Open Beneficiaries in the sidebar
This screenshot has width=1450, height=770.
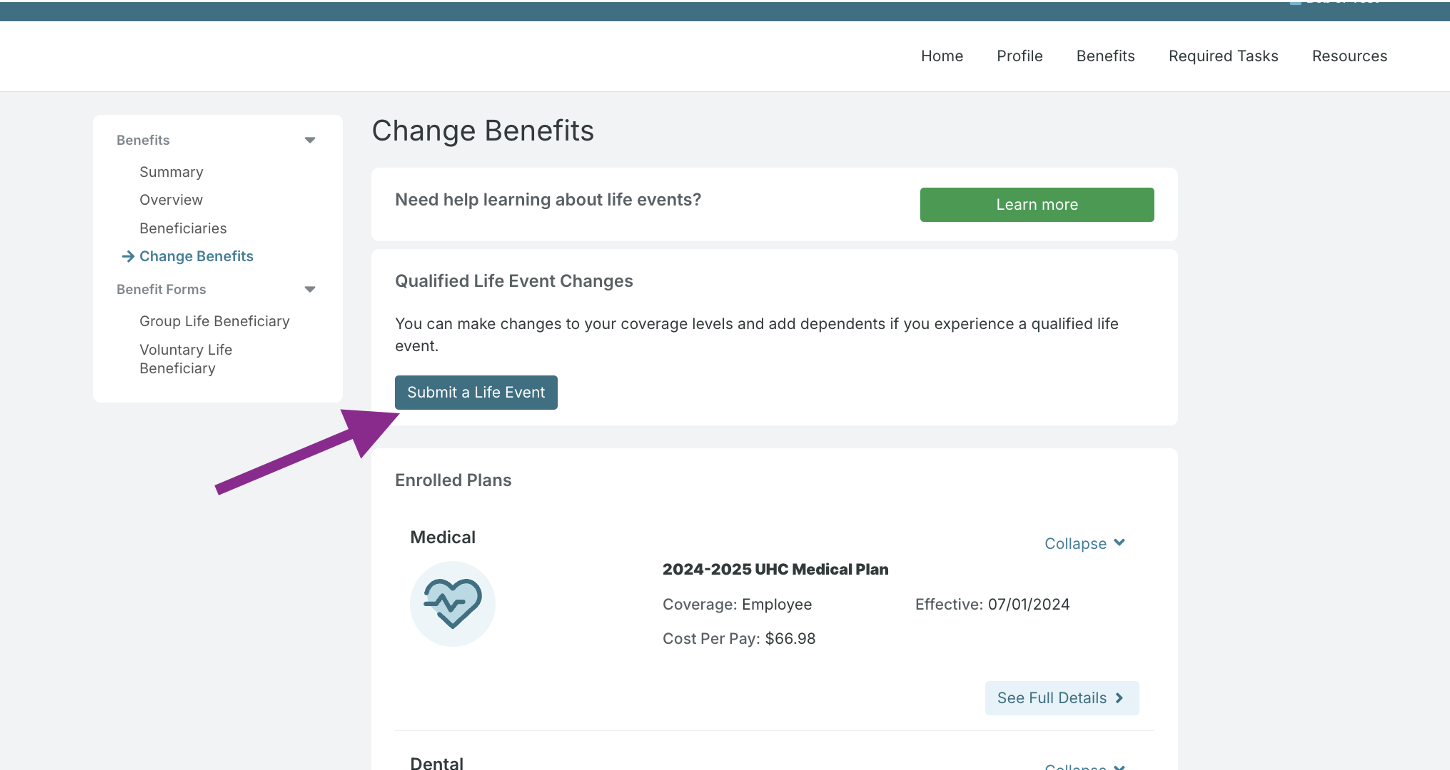(x=183, y=228)
